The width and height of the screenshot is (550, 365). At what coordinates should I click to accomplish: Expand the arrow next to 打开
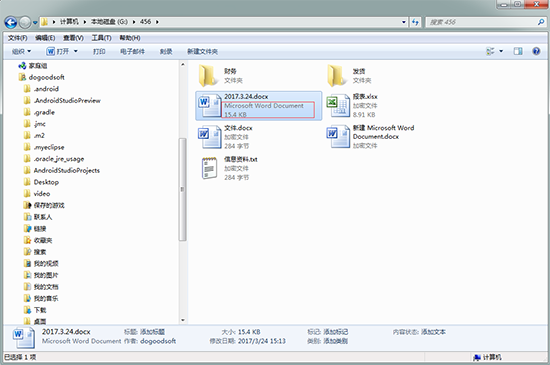75,52
